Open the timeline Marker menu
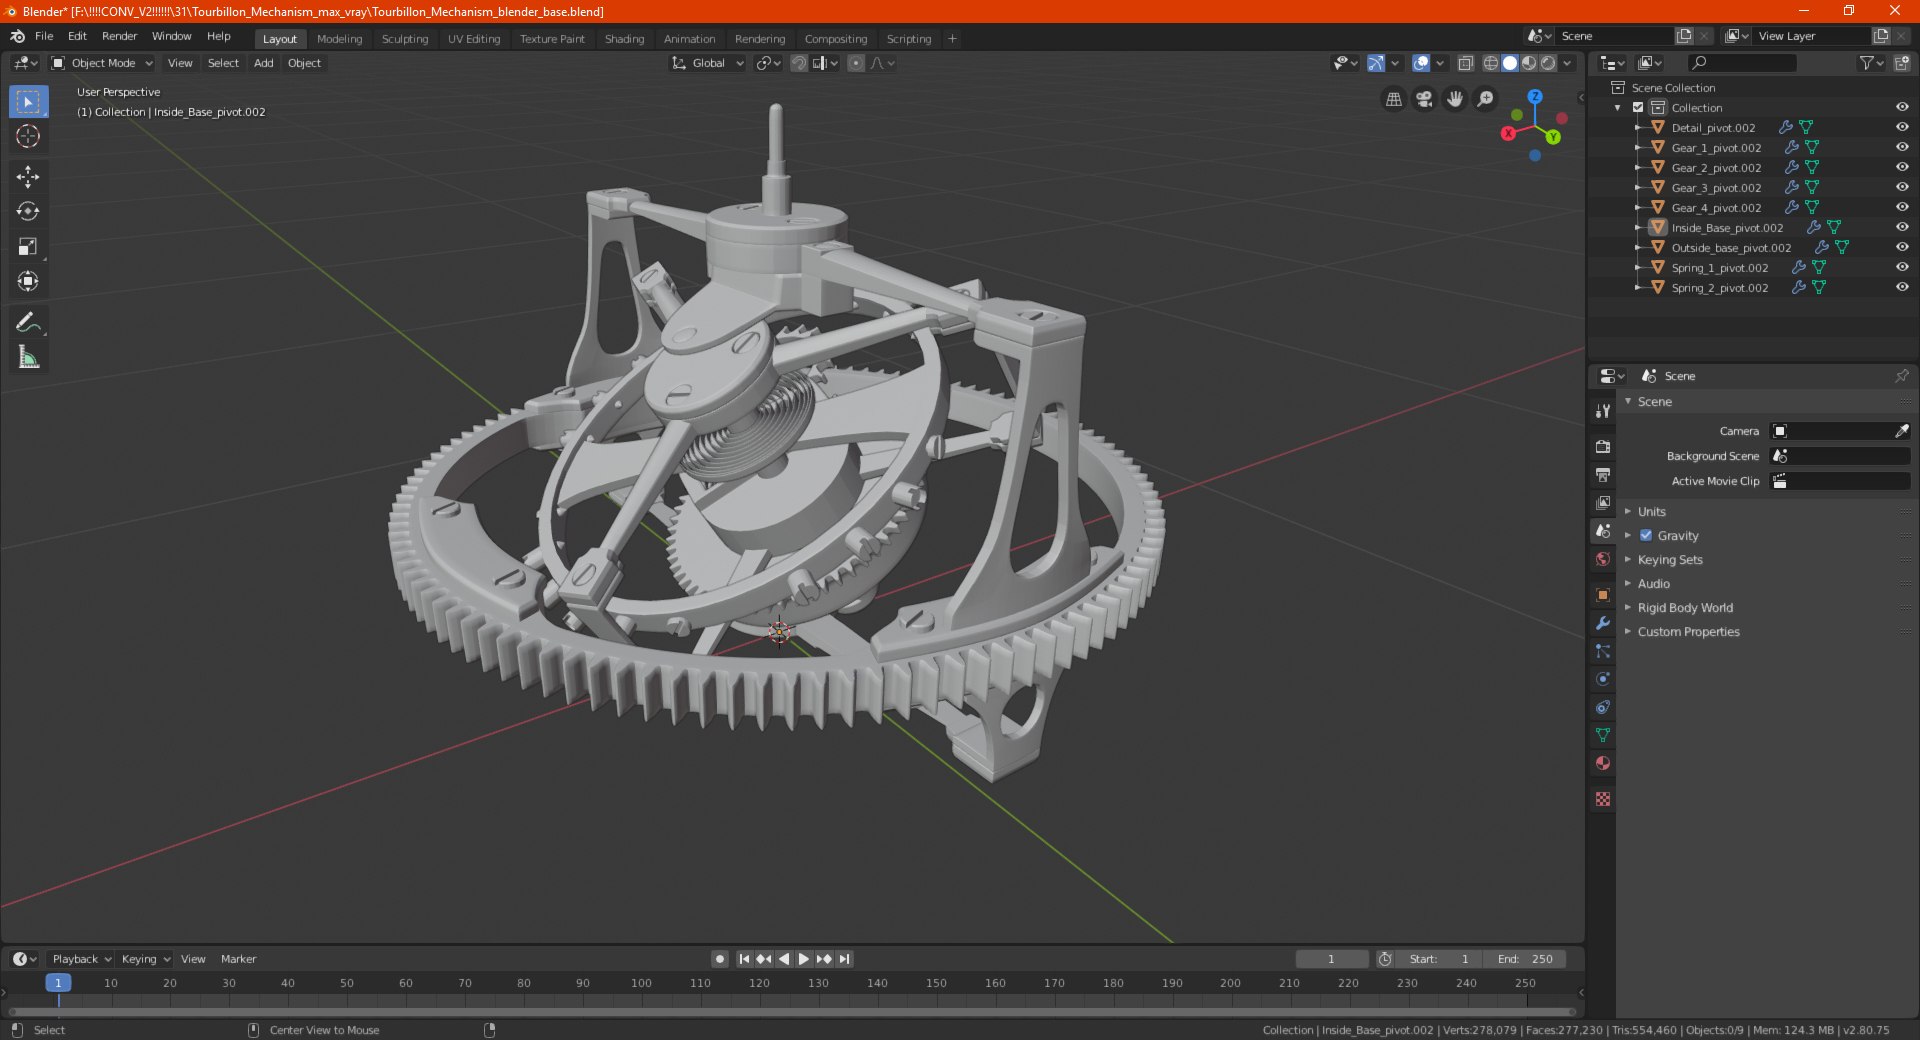Viewport: 1920px width, 1040px height. [238, 959]
